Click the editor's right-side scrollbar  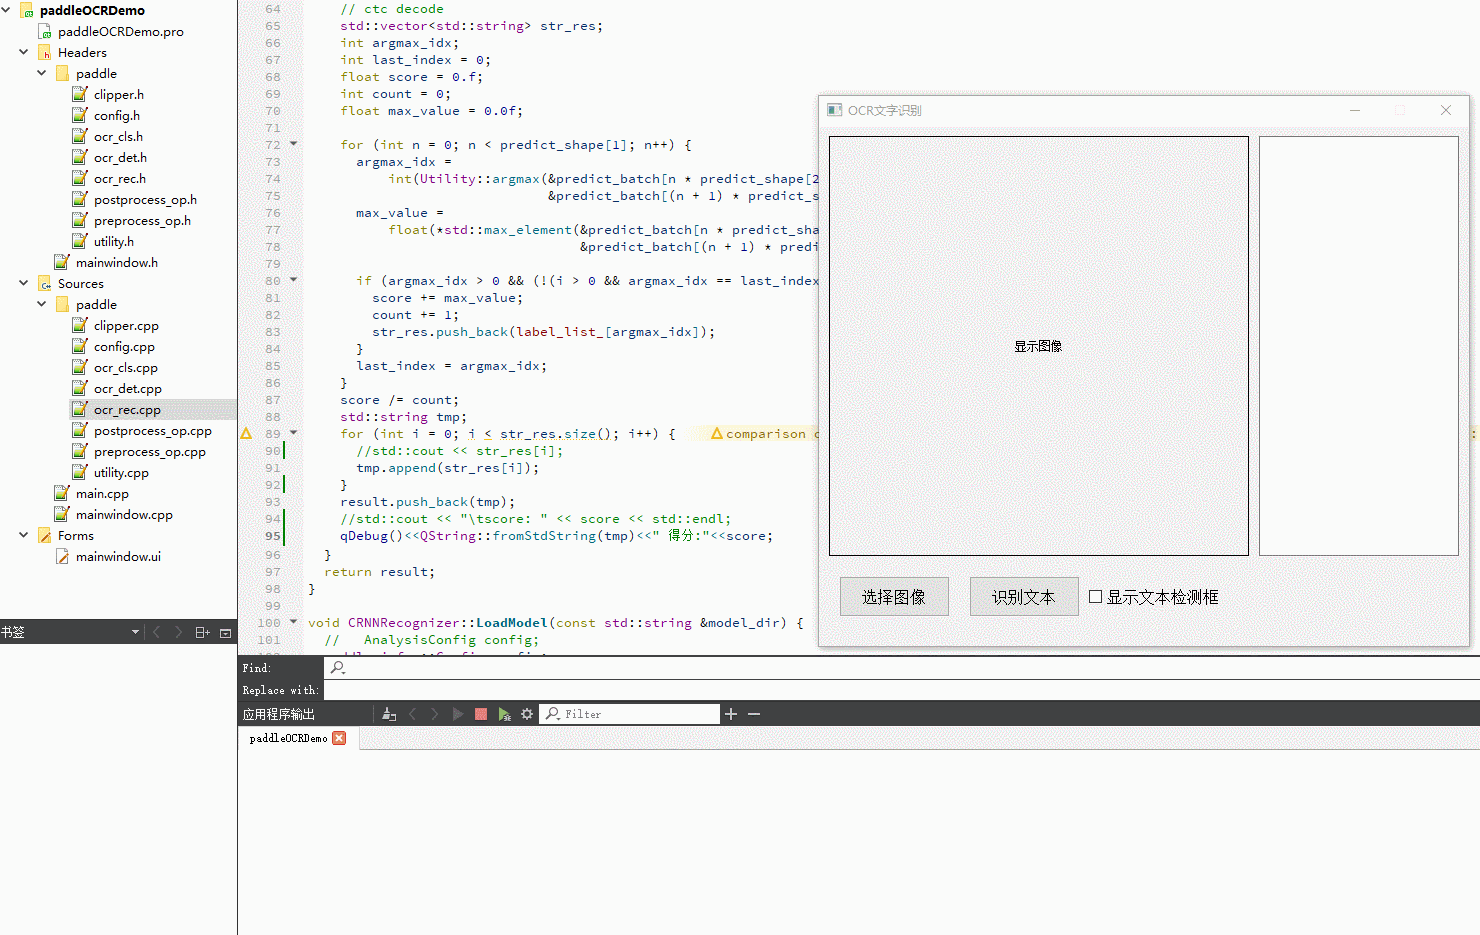pyautogui.click(x=1475, y=300)
